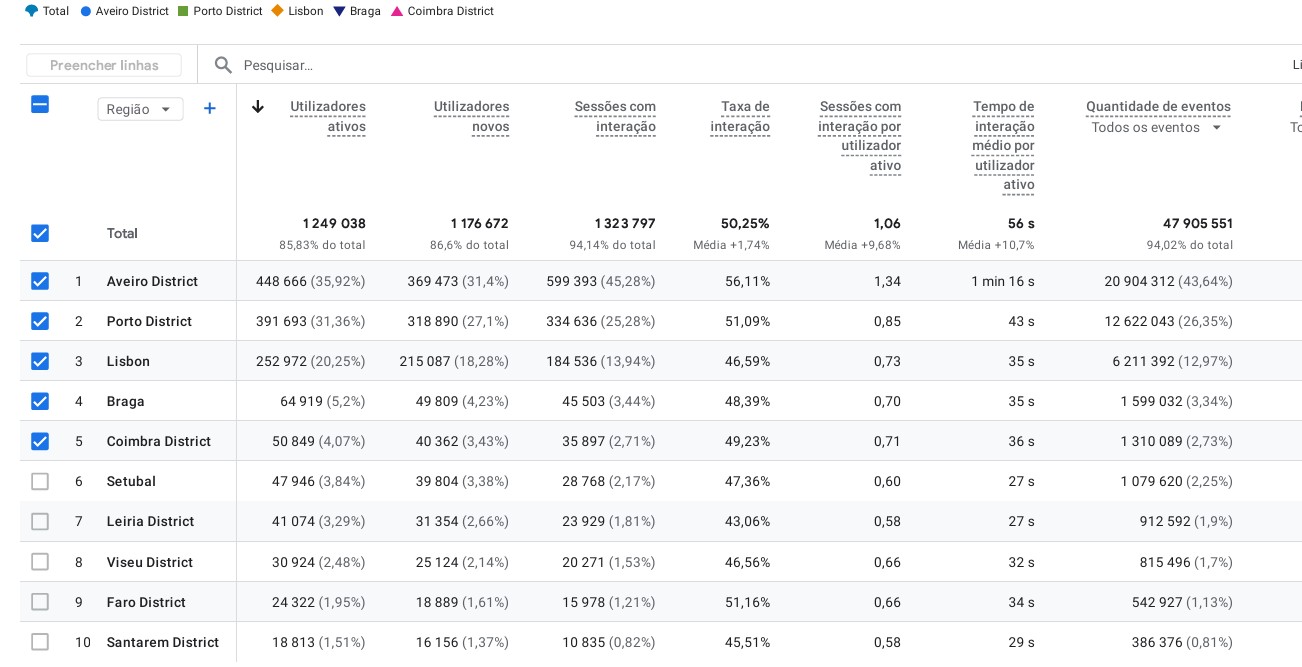Image resolution: width=1302 pixels, height=667 pixels.
Task: Sort by Utilizadores novos column header
Action: pyautogui.click(x=471, y=116)
